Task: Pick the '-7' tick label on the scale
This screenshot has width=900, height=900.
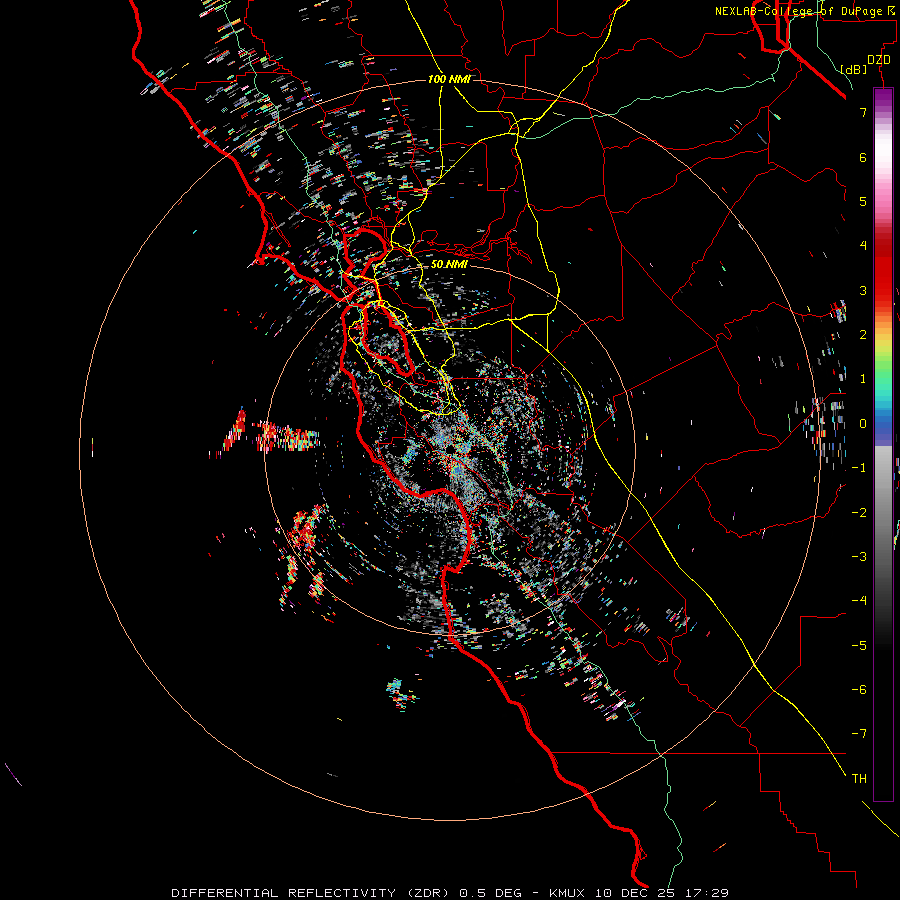Action: (x=859, y=734)
